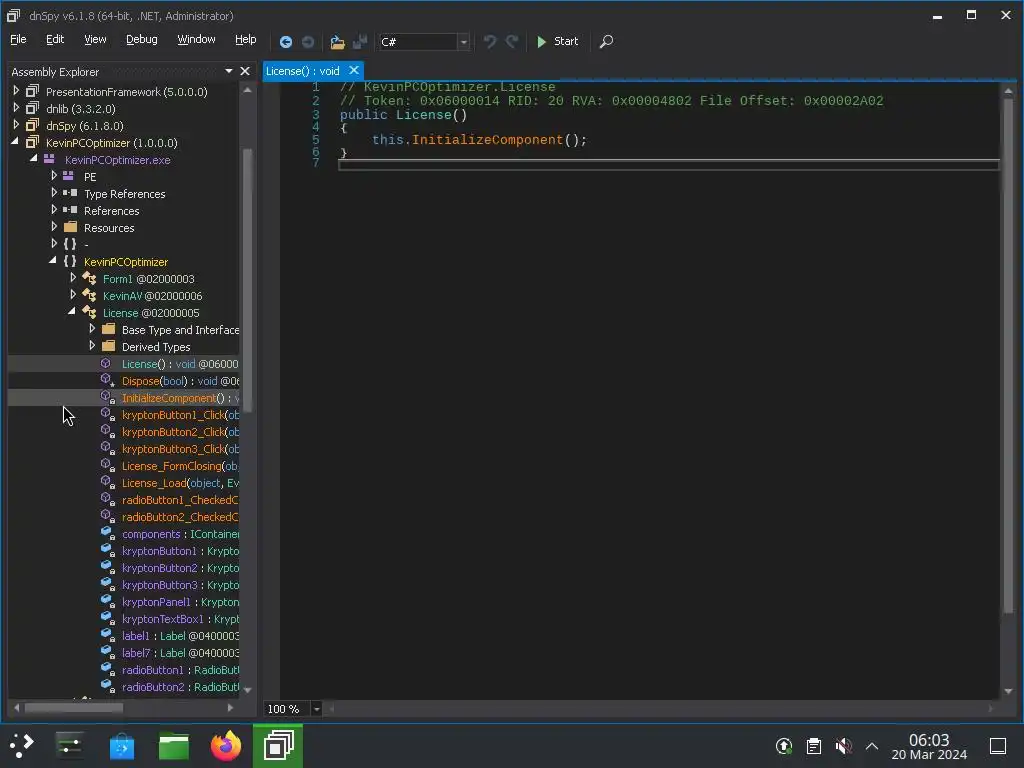Select the Dispose(bool) method
Viewport: 1024px width, 768px height.
point(180,381)
